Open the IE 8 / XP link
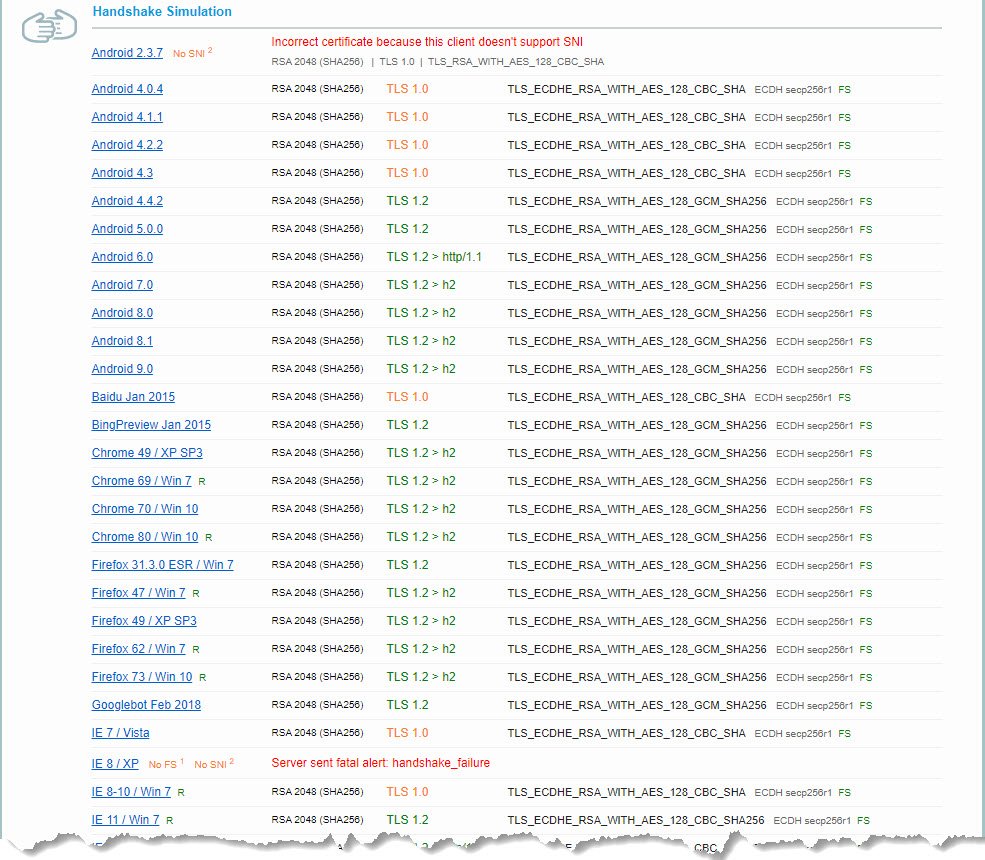This screenshot has height=860, width=985. 115,763
